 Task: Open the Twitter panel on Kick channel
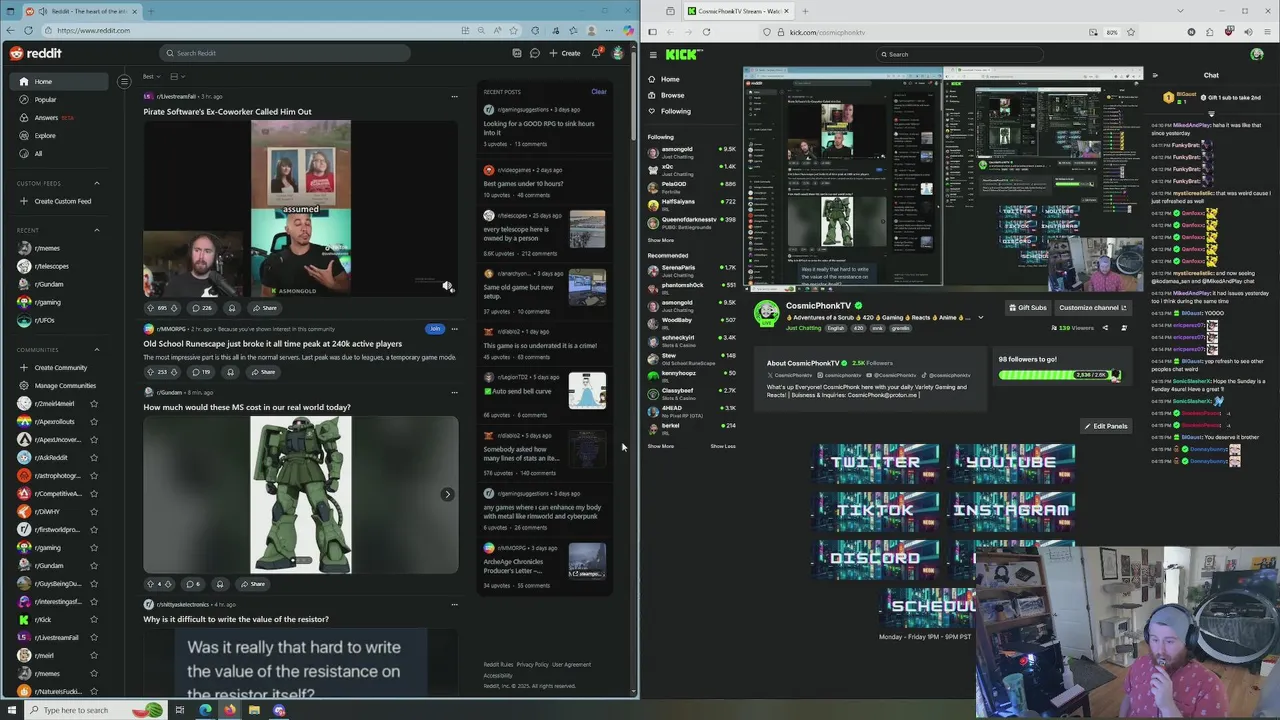coord(875,462)
